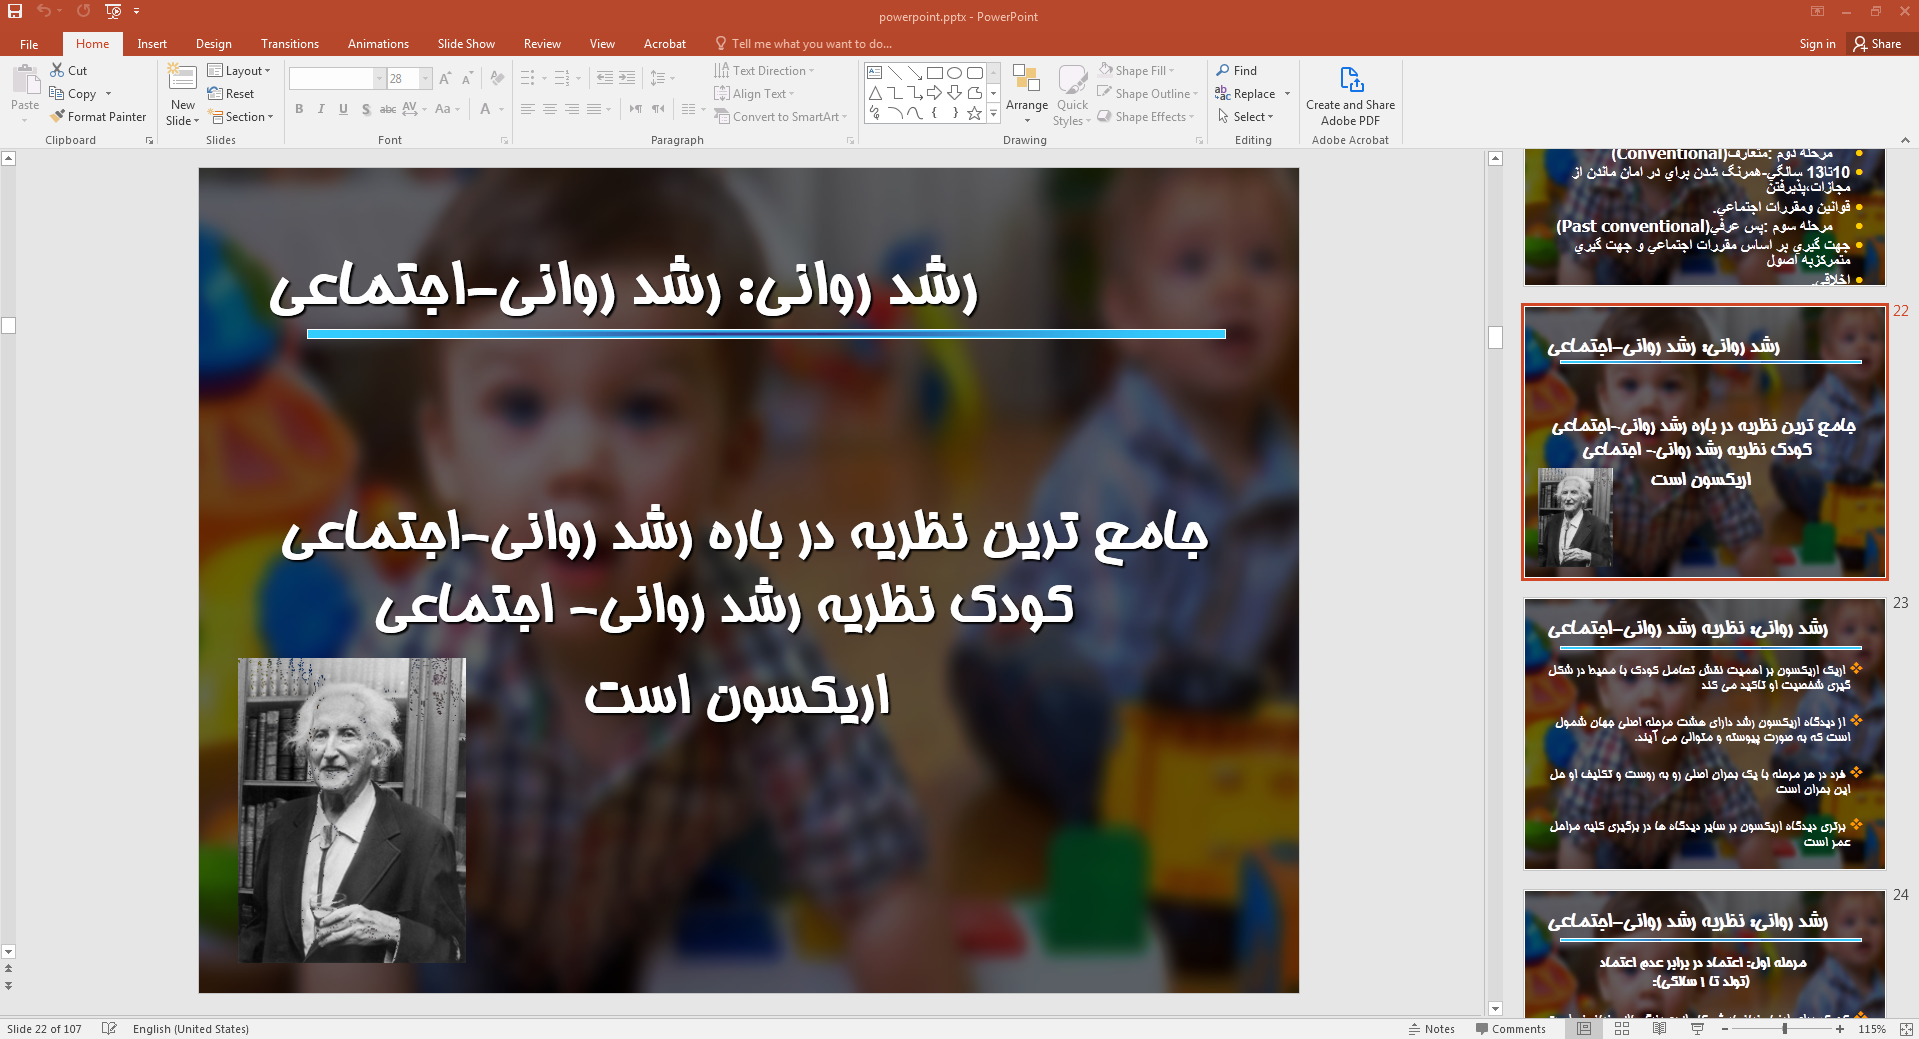Open the Shape Outline dropdown
Screen dimensions: 1919x1039
1148,93
